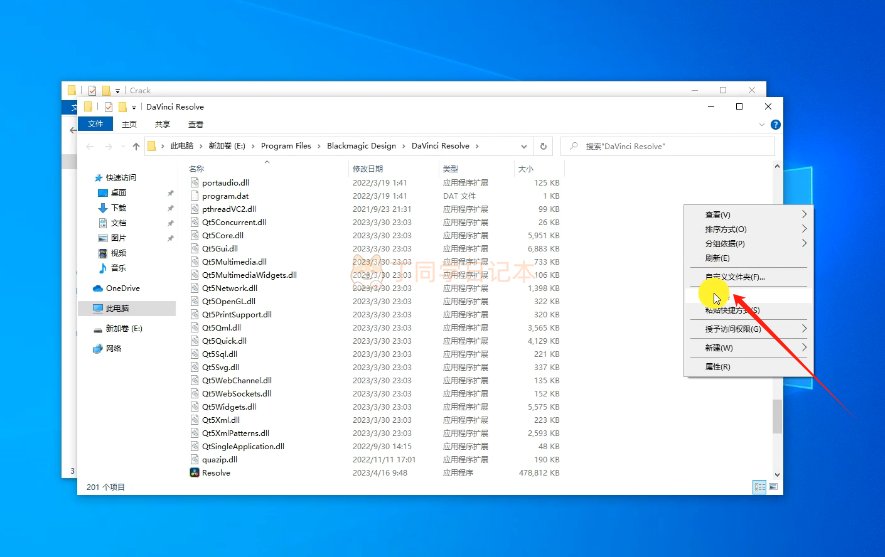Click the Resolve application icon in file list

tap(195, 473)
